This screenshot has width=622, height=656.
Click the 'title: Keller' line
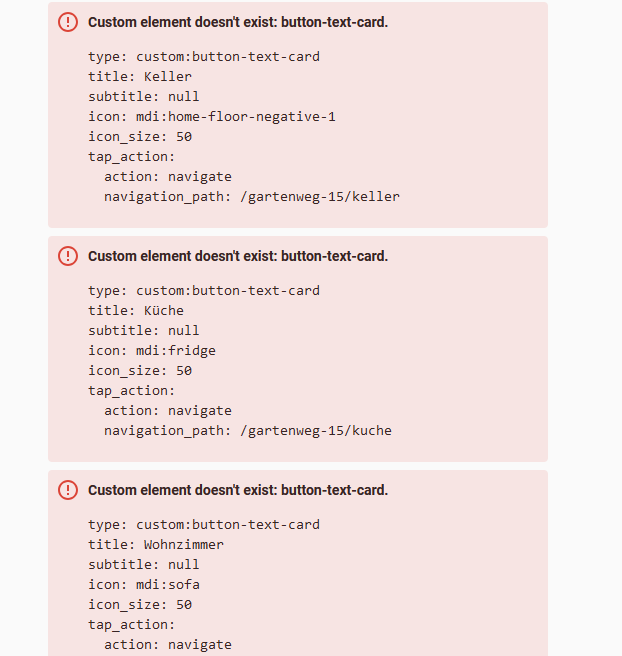[x=140, y=76]
